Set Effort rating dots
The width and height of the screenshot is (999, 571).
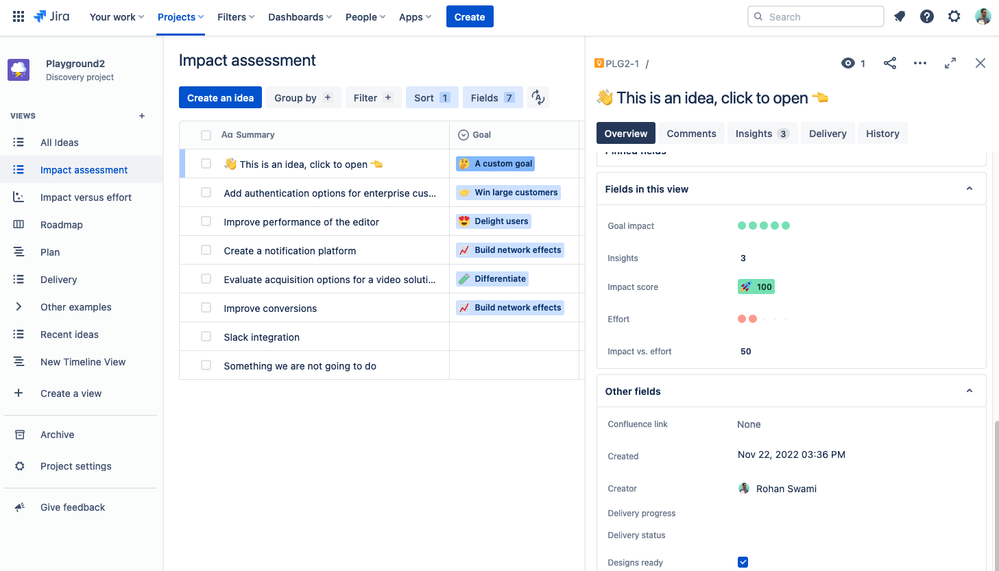click(x=763, y=319)
